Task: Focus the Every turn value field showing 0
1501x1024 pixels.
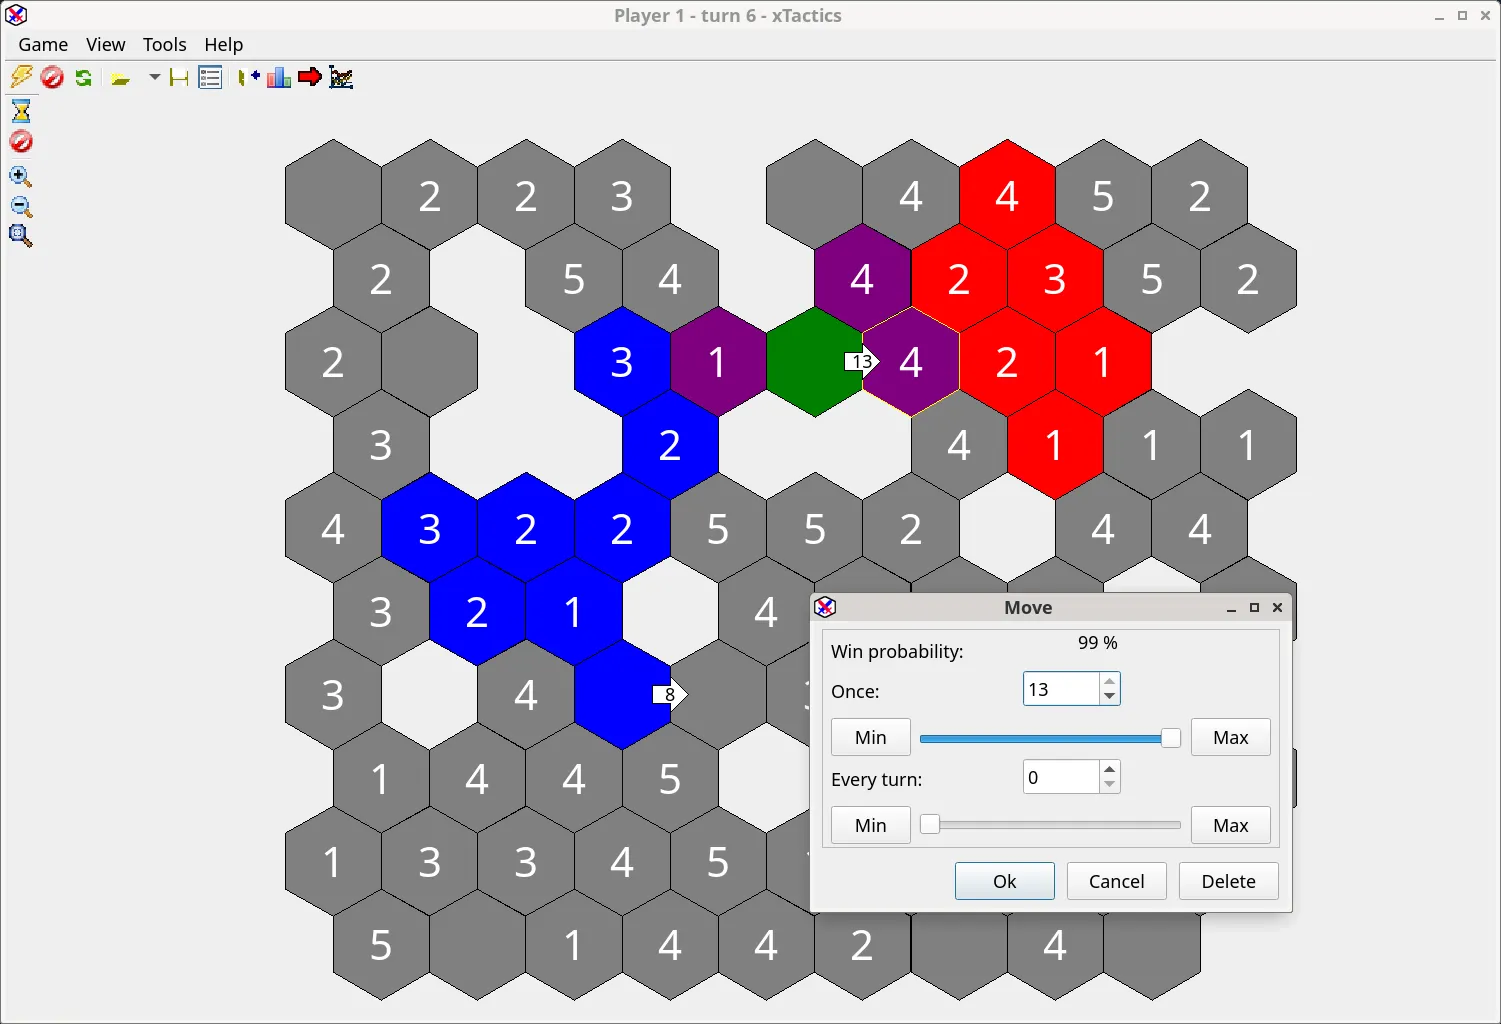Action: tap(1061, 777)
